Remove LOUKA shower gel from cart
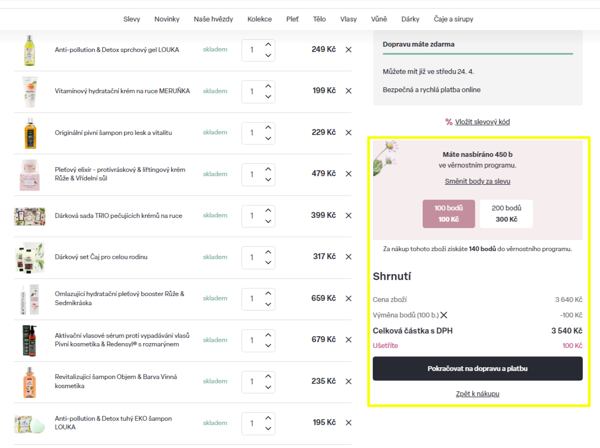Viewport: 600px width, 448px height. [349, 49]
